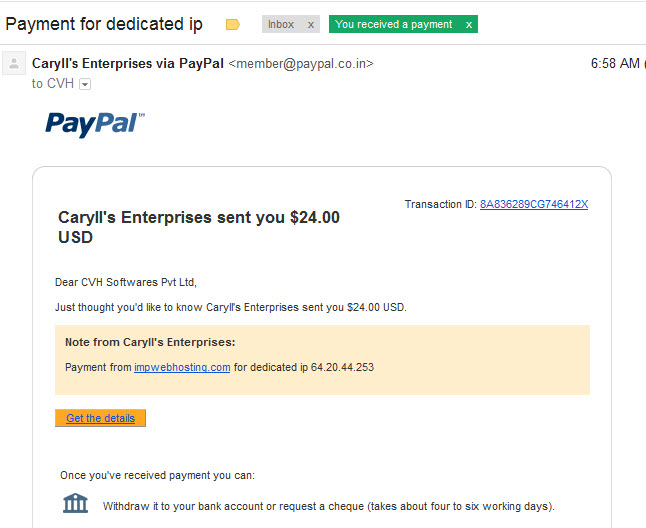Click the '$24.00 USD' payment heading
The height and width of the screenshot is (528, 646).
click(199, 227)
